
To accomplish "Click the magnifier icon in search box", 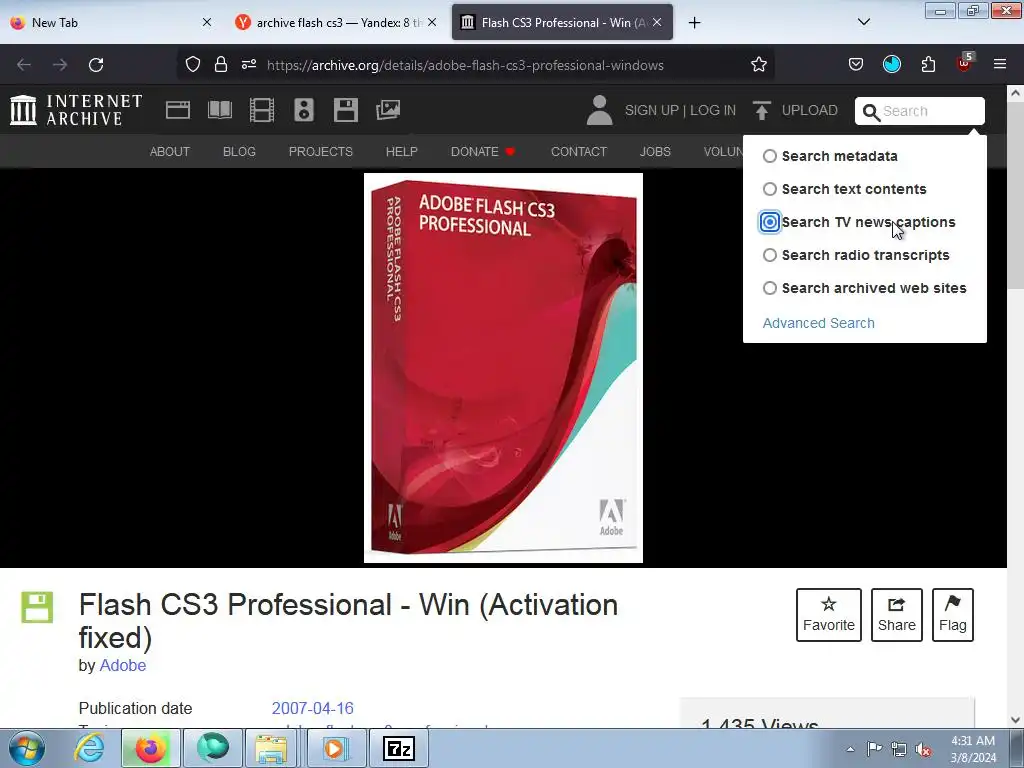I will click(871, 112).
